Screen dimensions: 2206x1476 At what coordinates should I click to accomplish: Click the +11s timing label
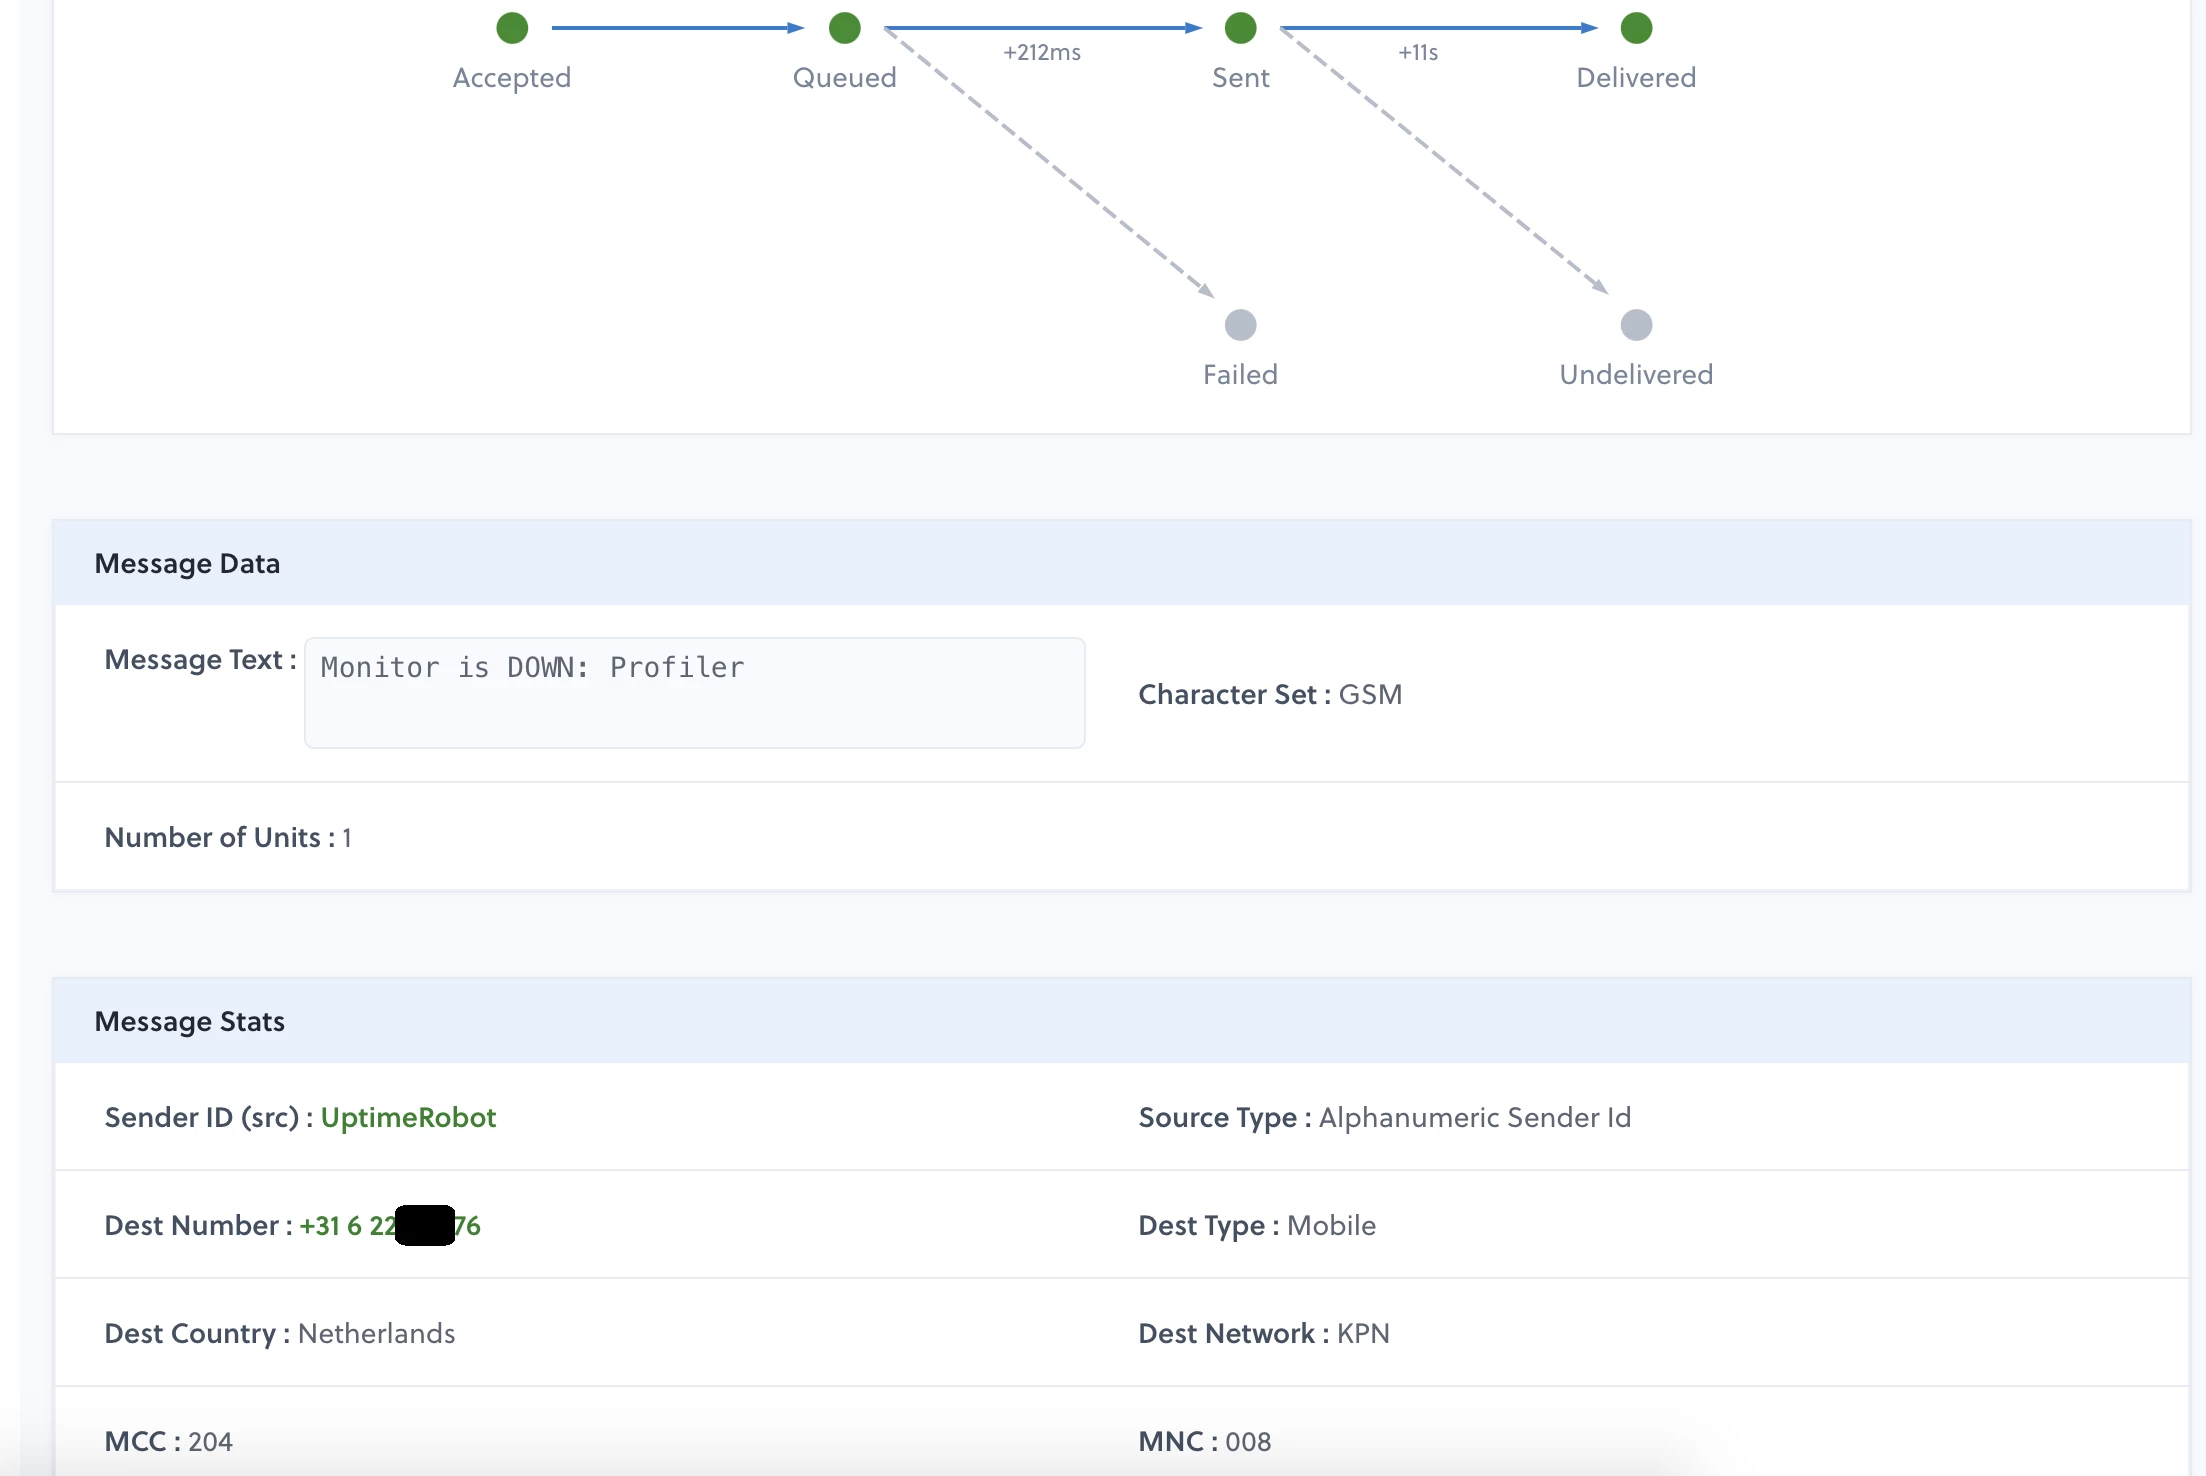click(x=1418, y=53)
